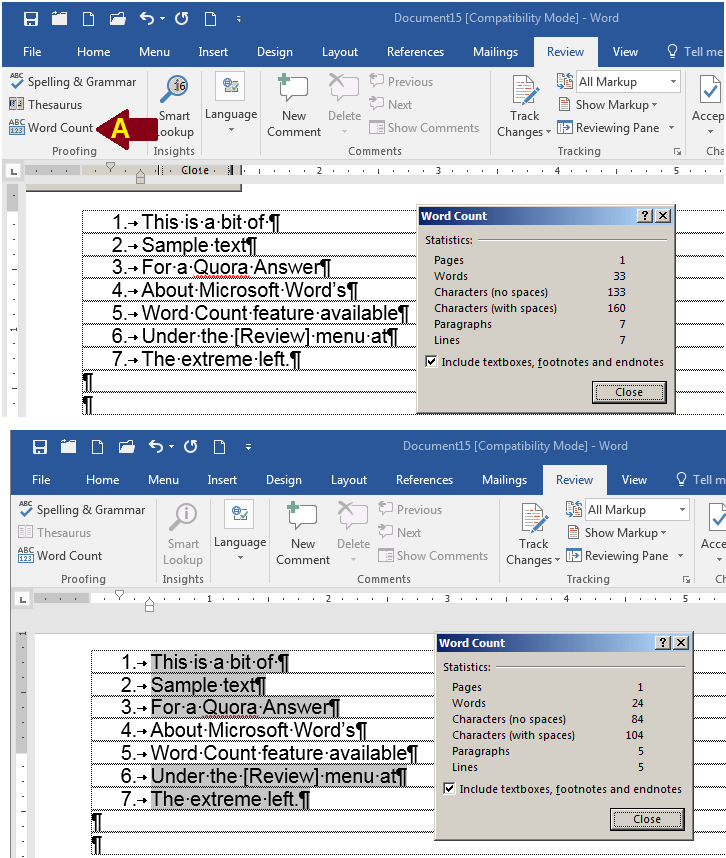Open Tracking dialog launcher in upper window
Viewport: 726px width, 858px height.
(677, 152)
